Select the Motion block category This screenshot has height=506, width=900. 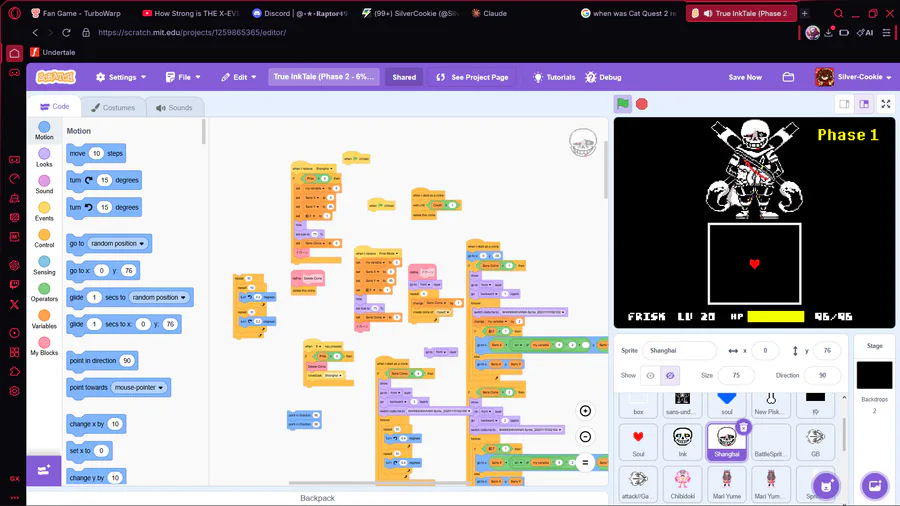44,130
